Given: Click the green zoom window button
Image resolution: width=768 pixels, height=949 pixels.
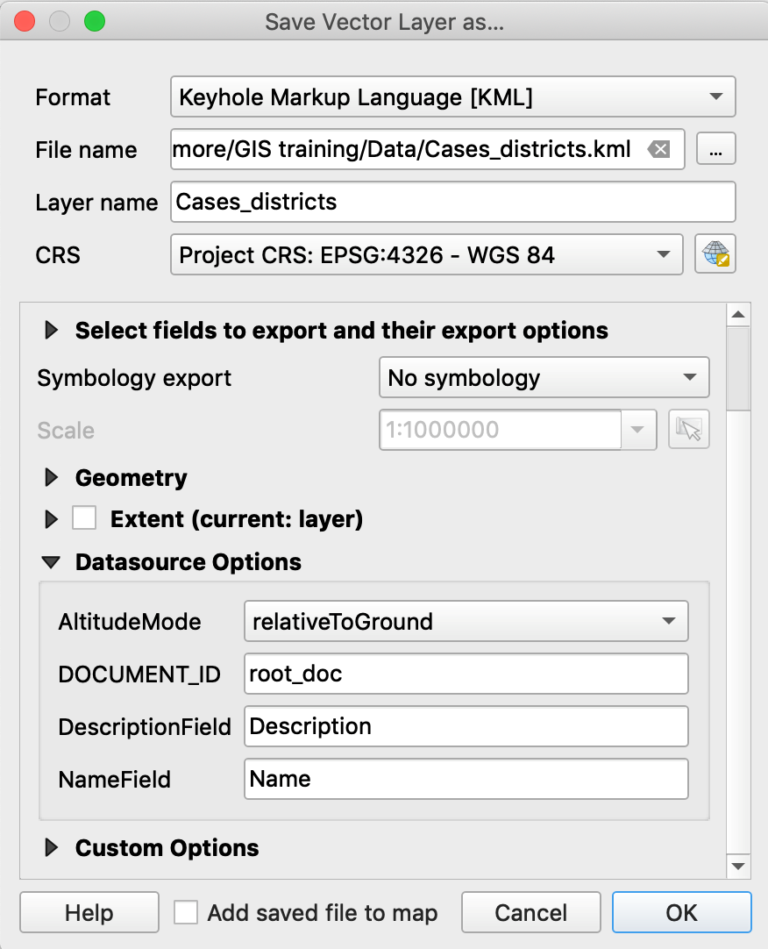Looking at the screenshot, I should click(x=94, y=21).
